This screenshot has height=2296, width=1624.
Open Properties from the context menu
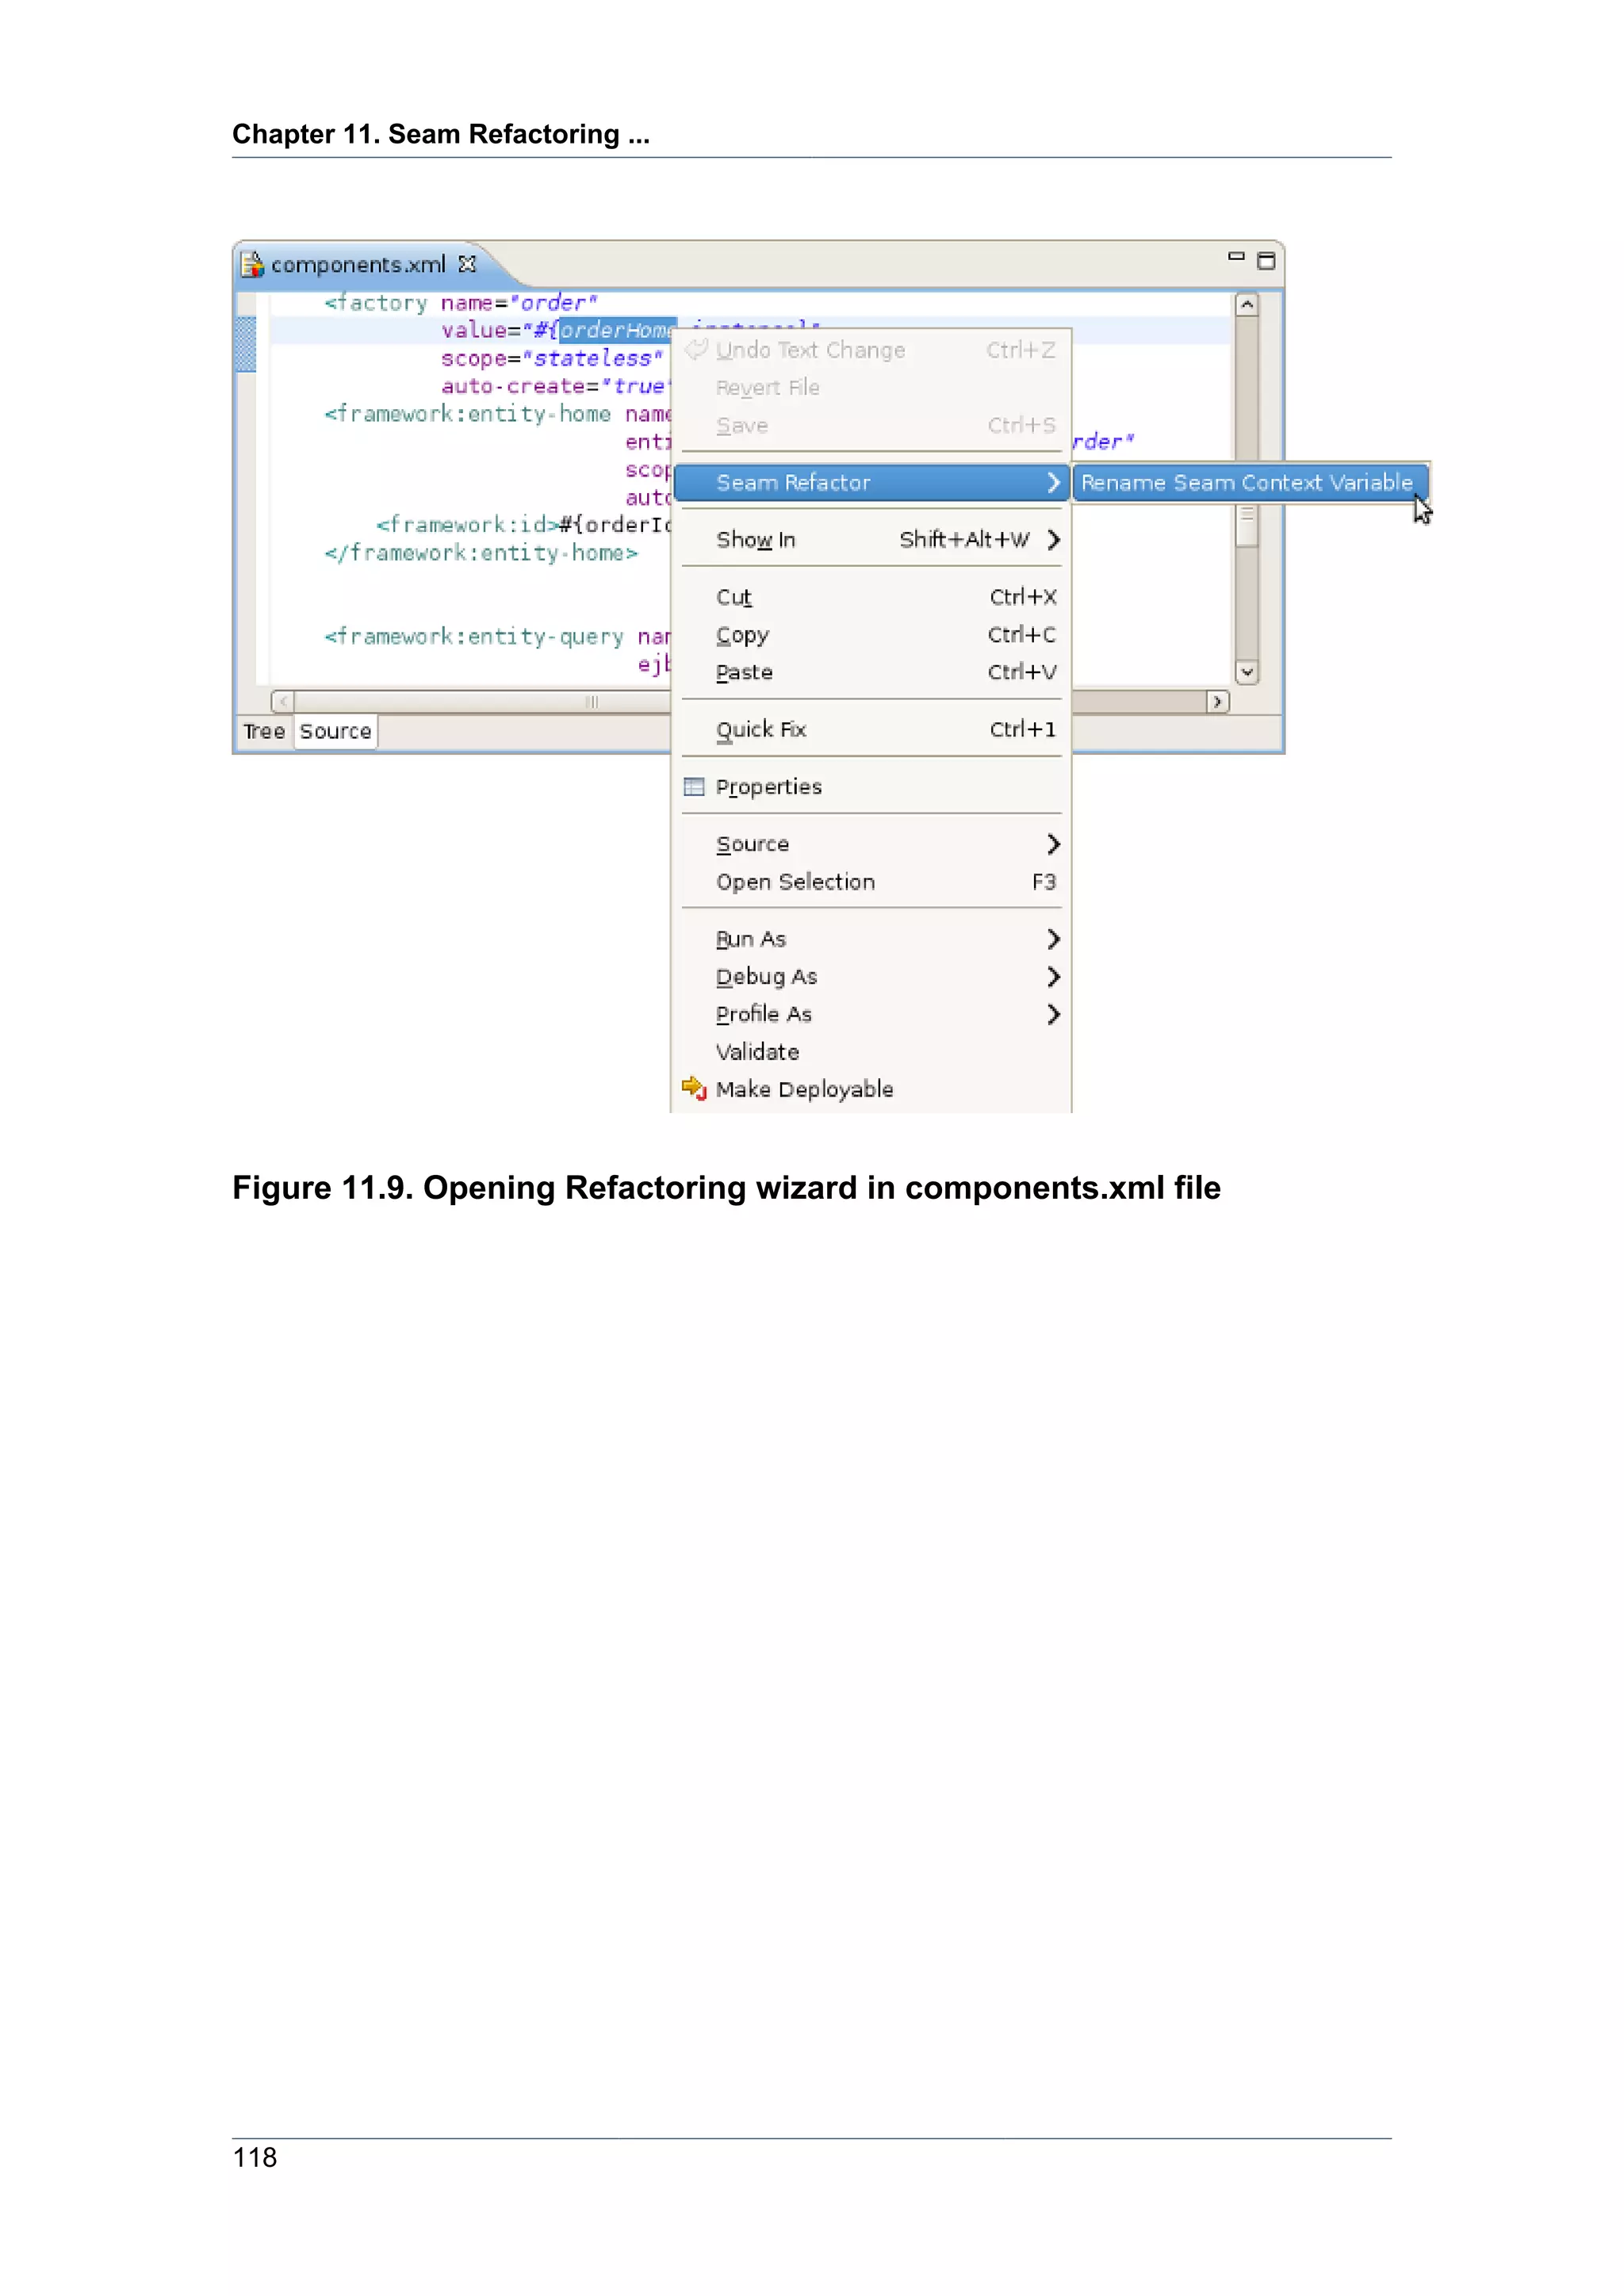871,787
